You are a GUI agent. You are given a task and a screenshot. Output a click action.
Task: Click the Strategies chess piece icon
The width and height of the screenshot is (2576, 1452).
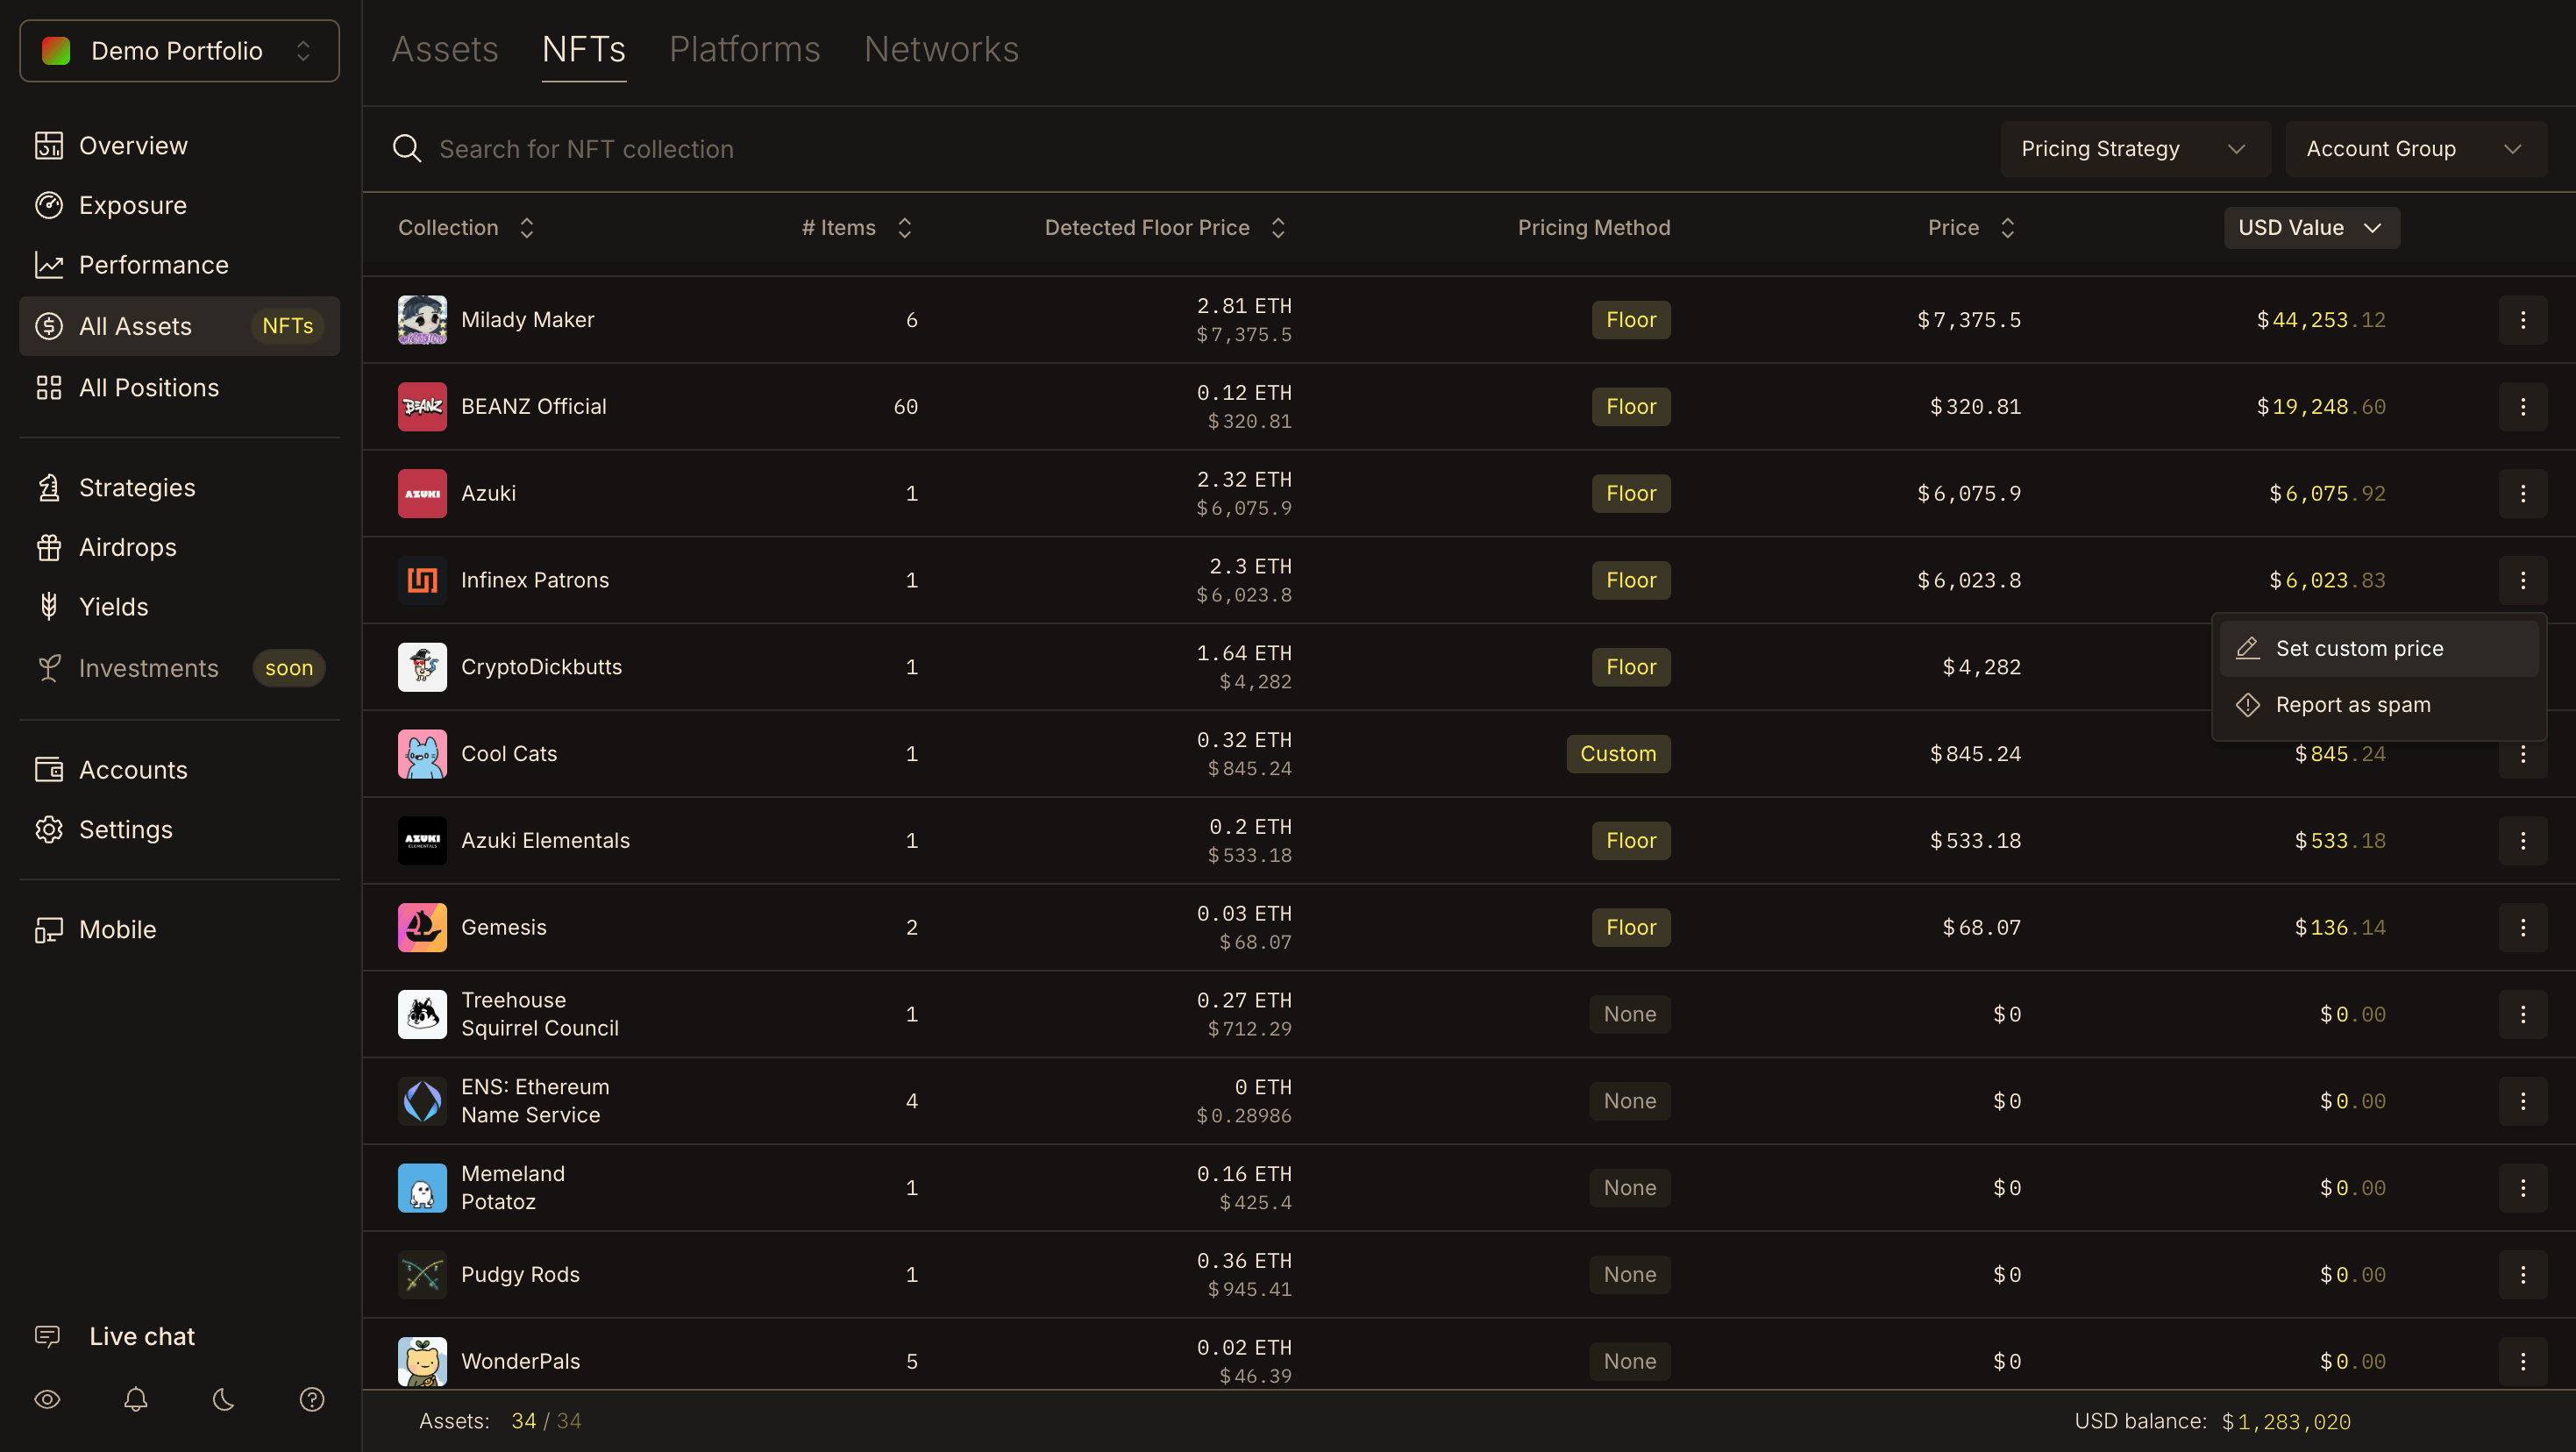[48, 488]
